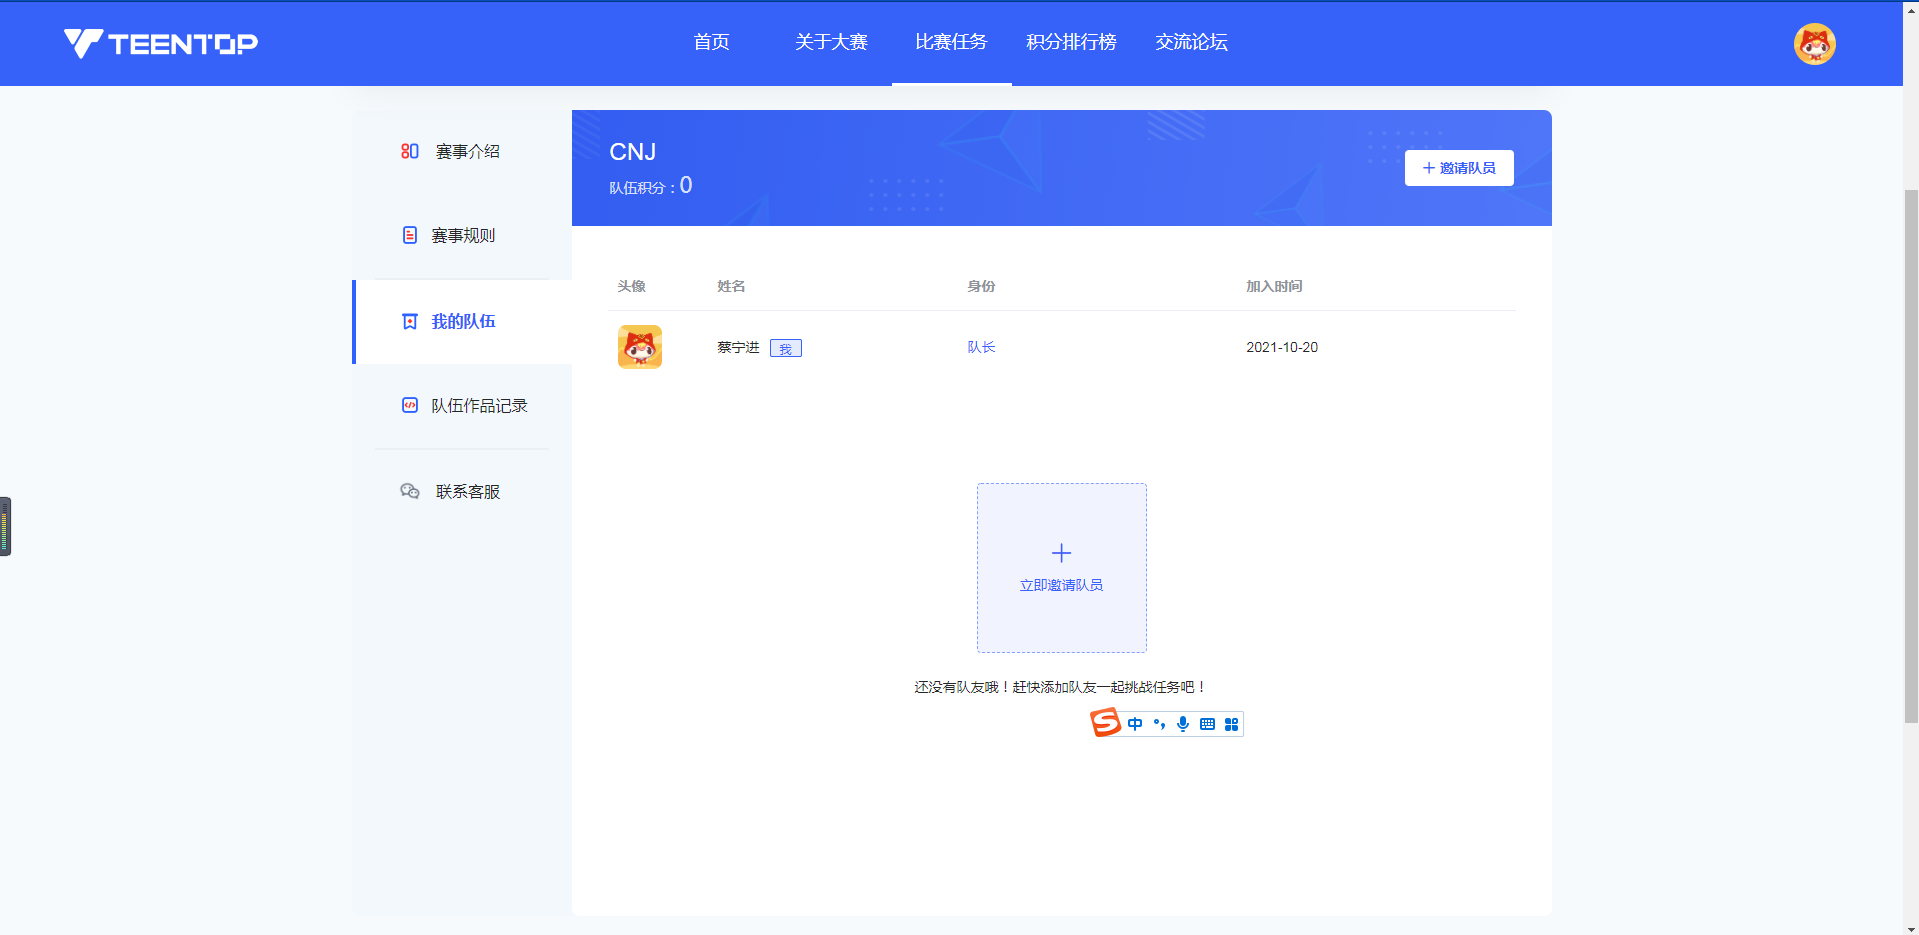Click the 队伍积分 score text
Image resolution: width=1919 pixels, height=935 pixels.
[x=651, y=186]
